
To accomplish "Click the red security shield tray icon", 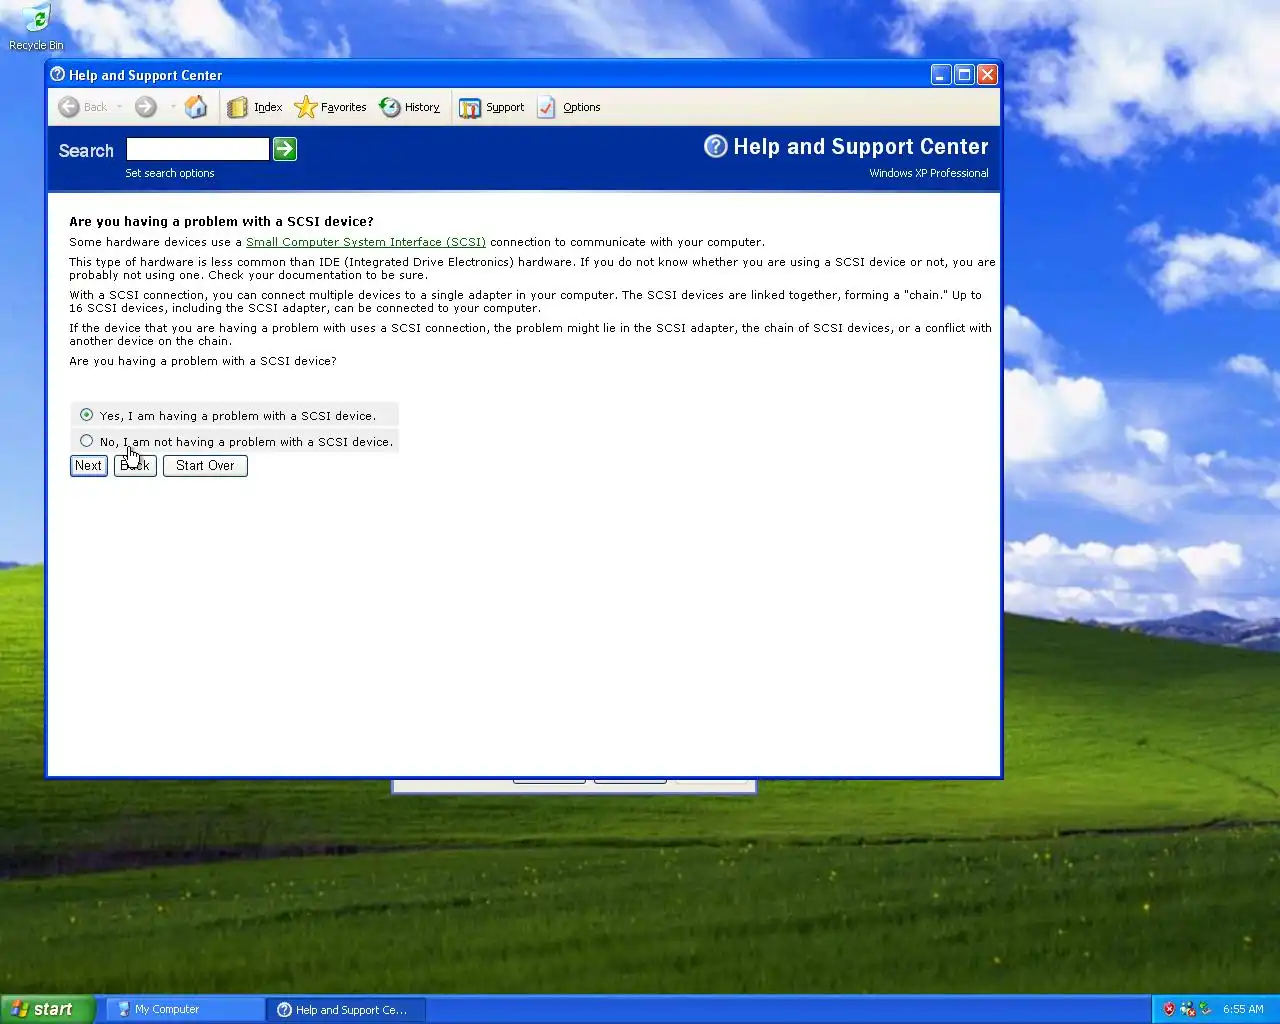I will tap(1169, 1009).
